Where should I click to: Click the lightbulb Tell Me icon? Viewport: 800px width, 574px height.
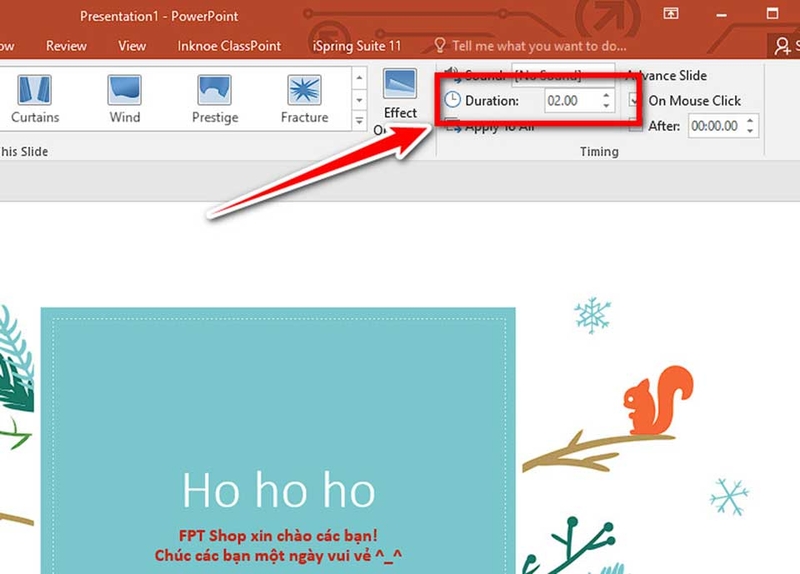pos(440,45)
